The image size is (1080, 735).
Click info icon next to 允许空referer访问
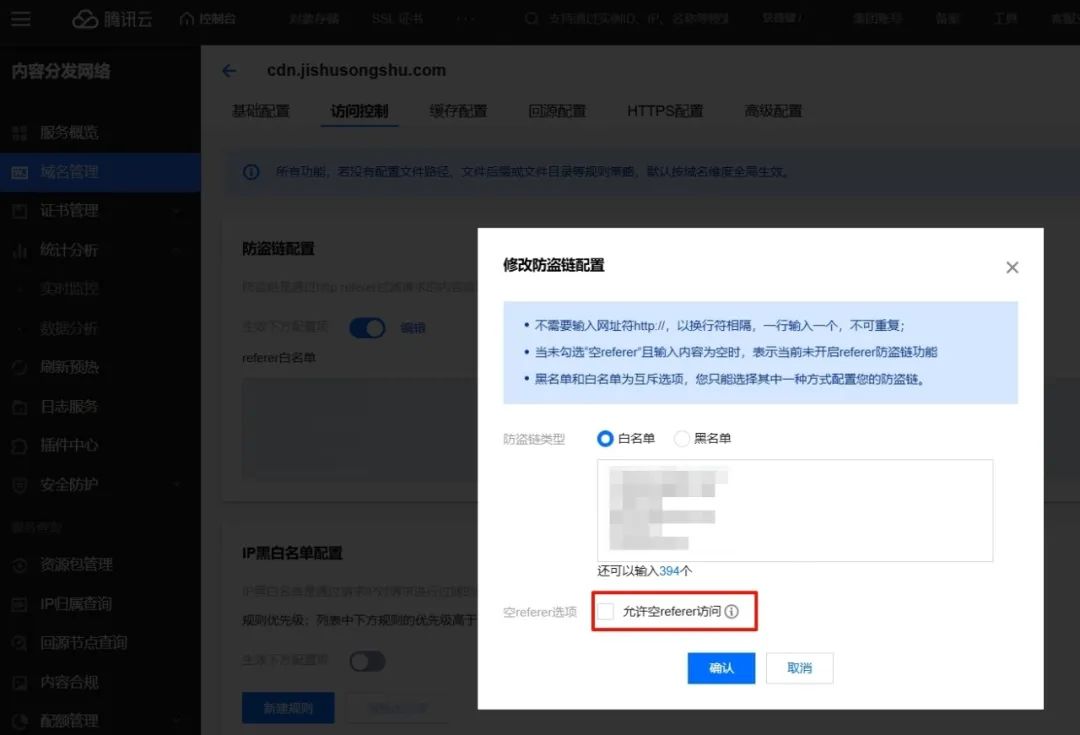point(732,611)
